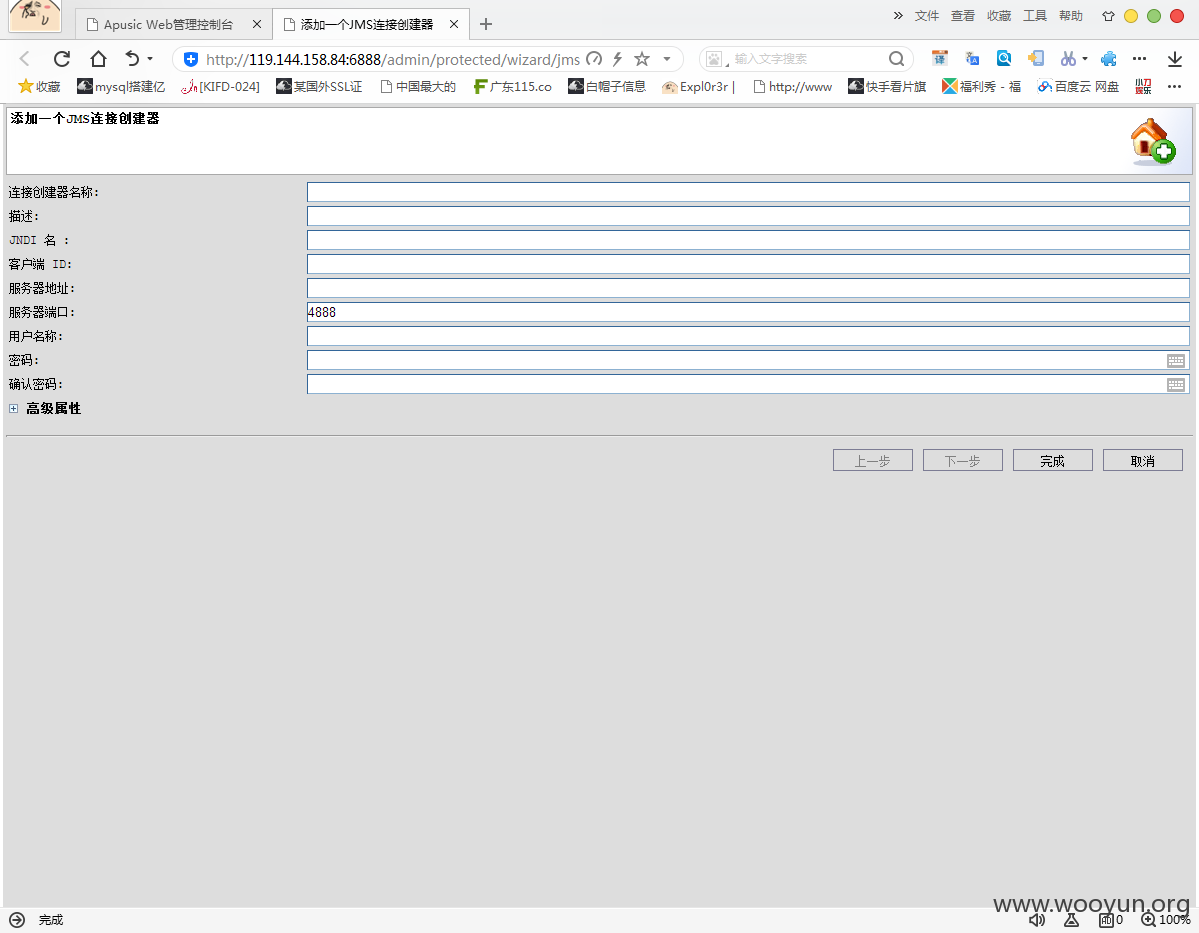Switch to the Apusic Web管理控制台 tab
Screen dimensions: 1199x933
(168, 24)
